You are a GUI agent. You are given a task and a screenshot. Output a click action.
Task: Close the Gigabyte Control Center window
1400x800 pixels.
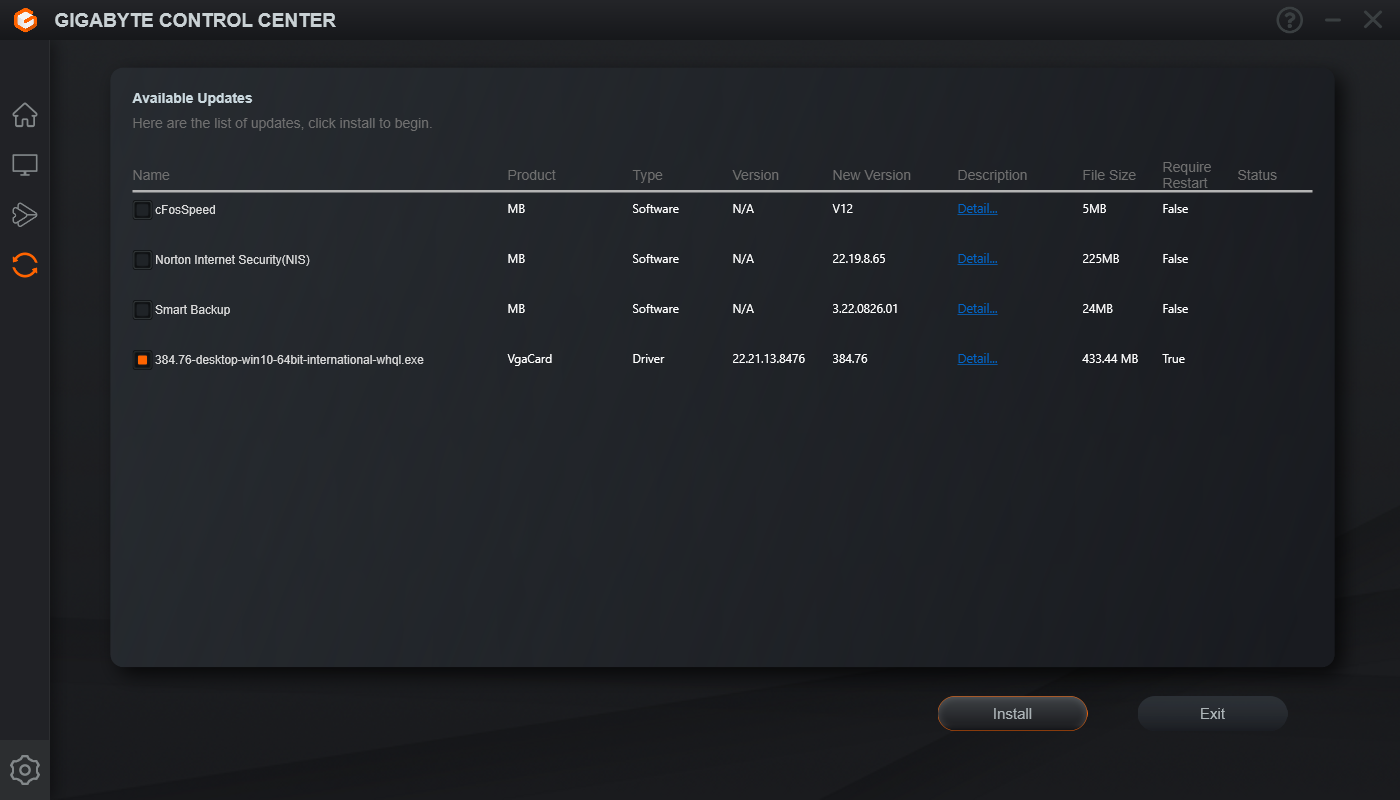point(1373,20)
